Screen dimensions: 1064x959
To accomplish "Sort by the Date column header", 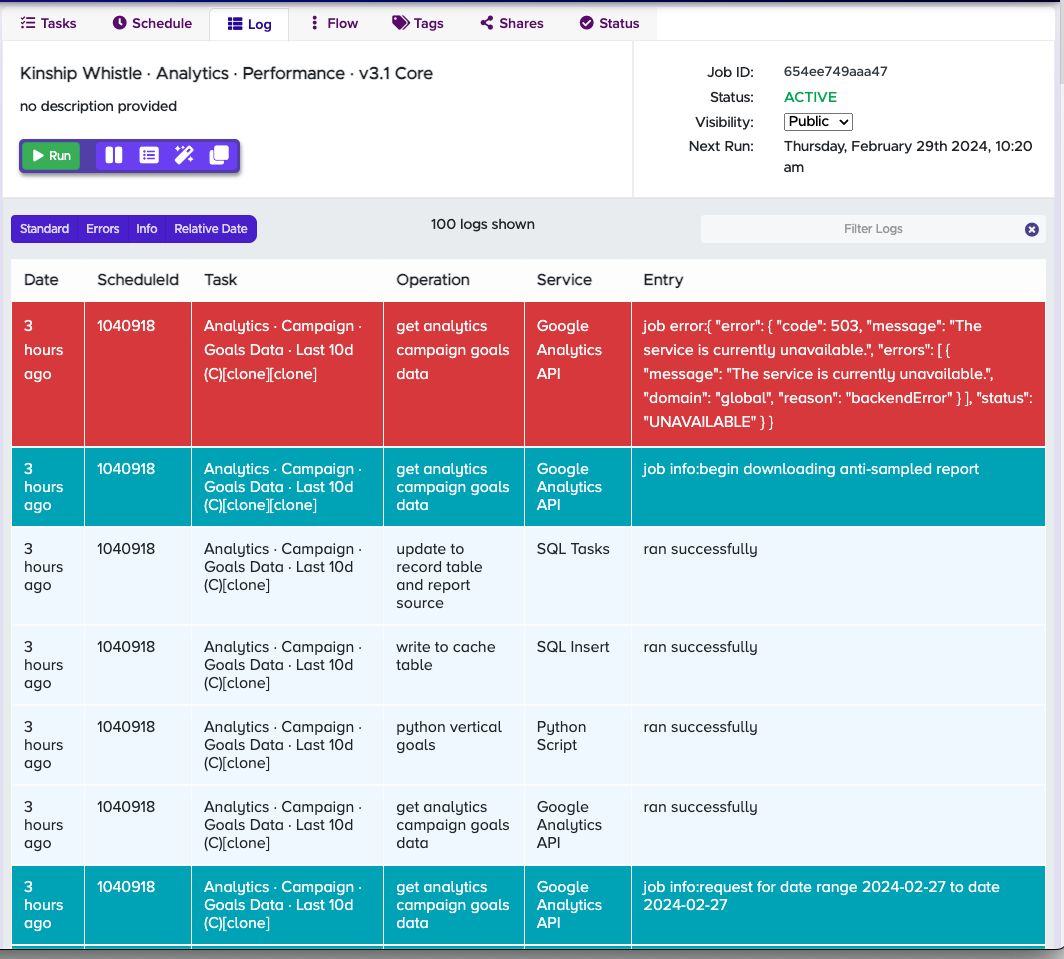I will click(x=41, y=280).
